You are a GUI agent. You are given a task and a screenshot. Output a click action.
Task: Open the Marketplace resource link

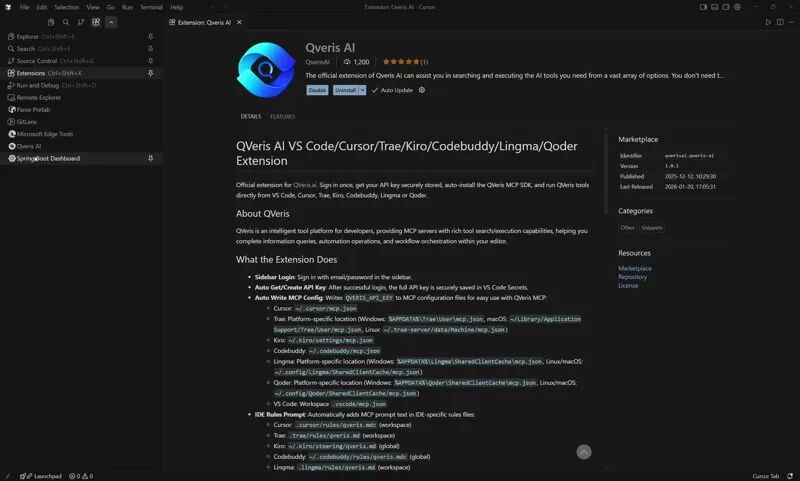click(635, 268)
